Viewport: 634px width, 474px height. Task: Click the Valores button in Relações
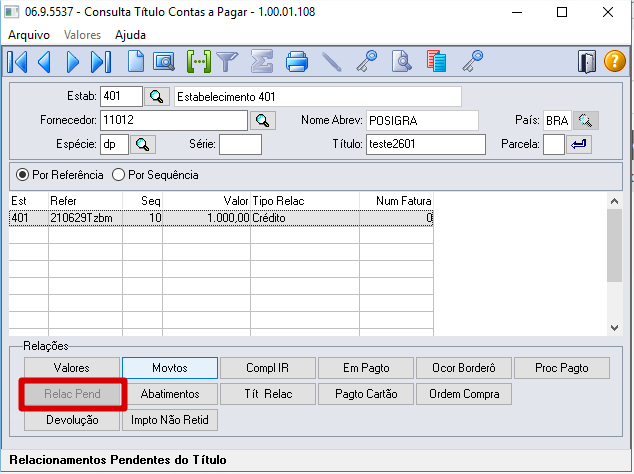click(72, 368)
